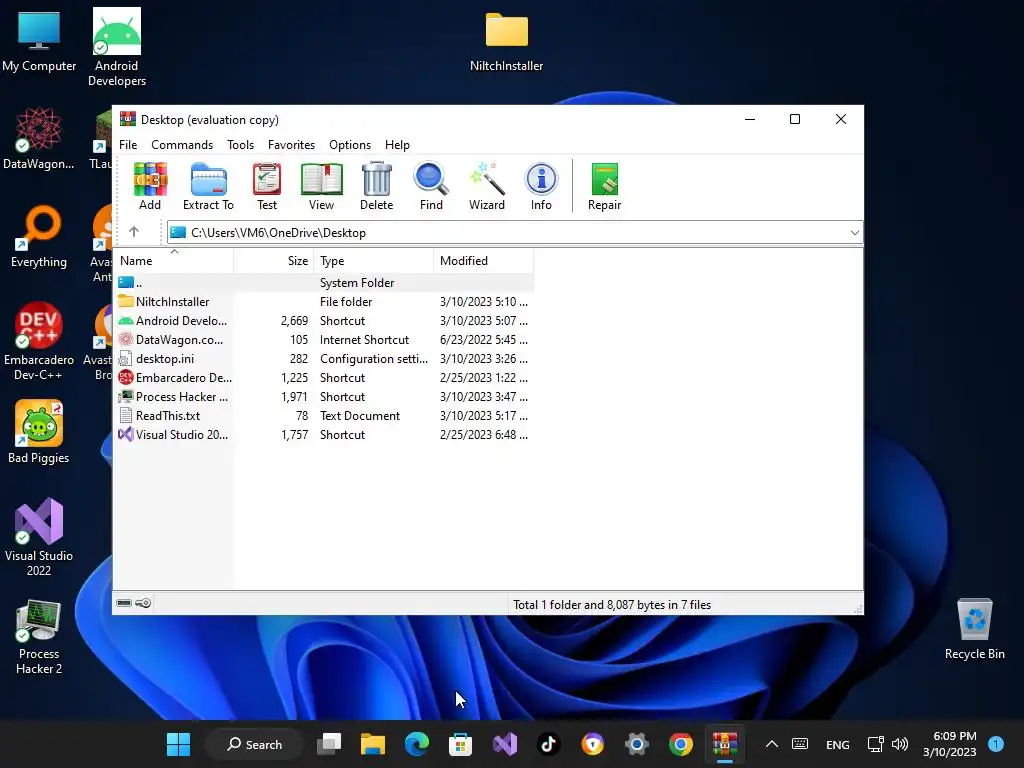Expand the address path dropdown
The image size is (1024, 768).
click(x=854, y=232)
